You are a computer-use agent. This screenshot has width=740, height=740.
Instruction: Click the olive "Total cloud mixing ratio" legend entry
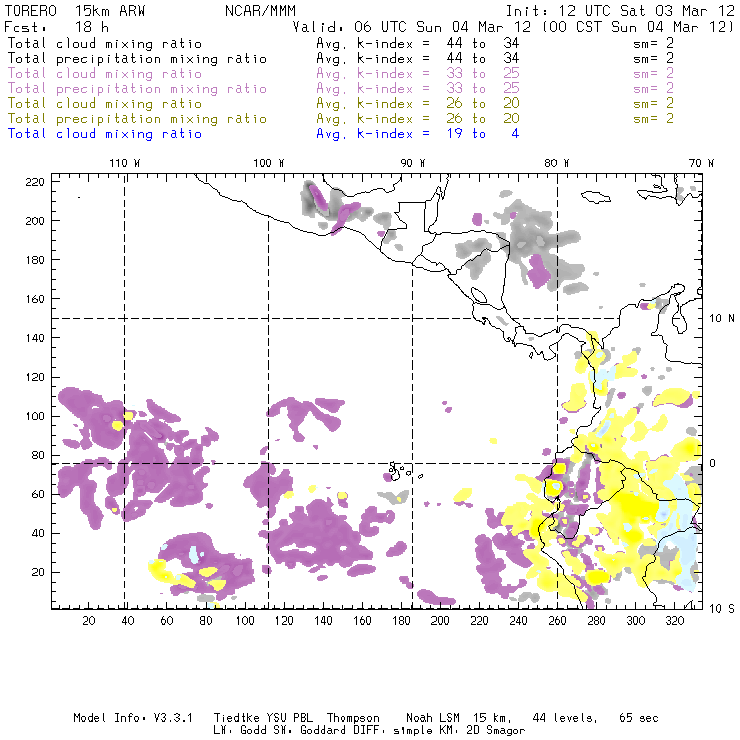tap(105, 103)
